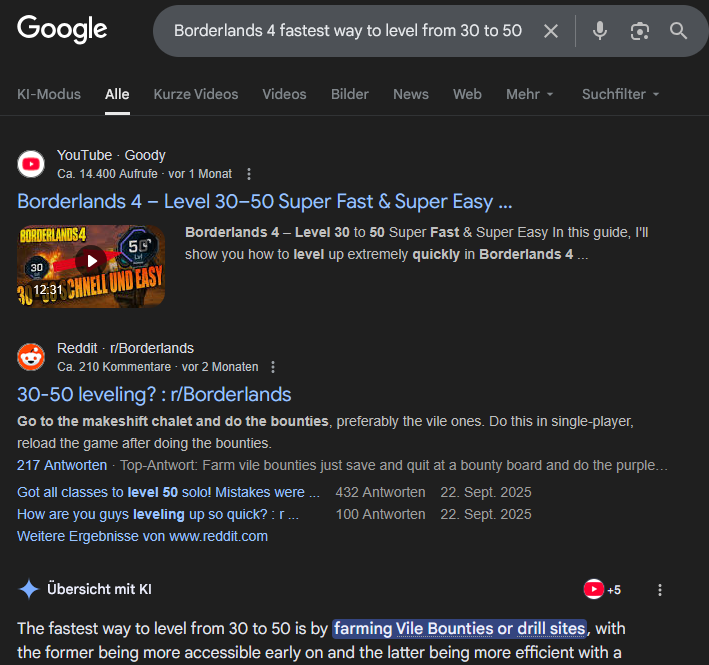The width and height of the screenshot is (709, 665).
Task: Expand the Suchfilter dropdown
Action: pos(620,94)
